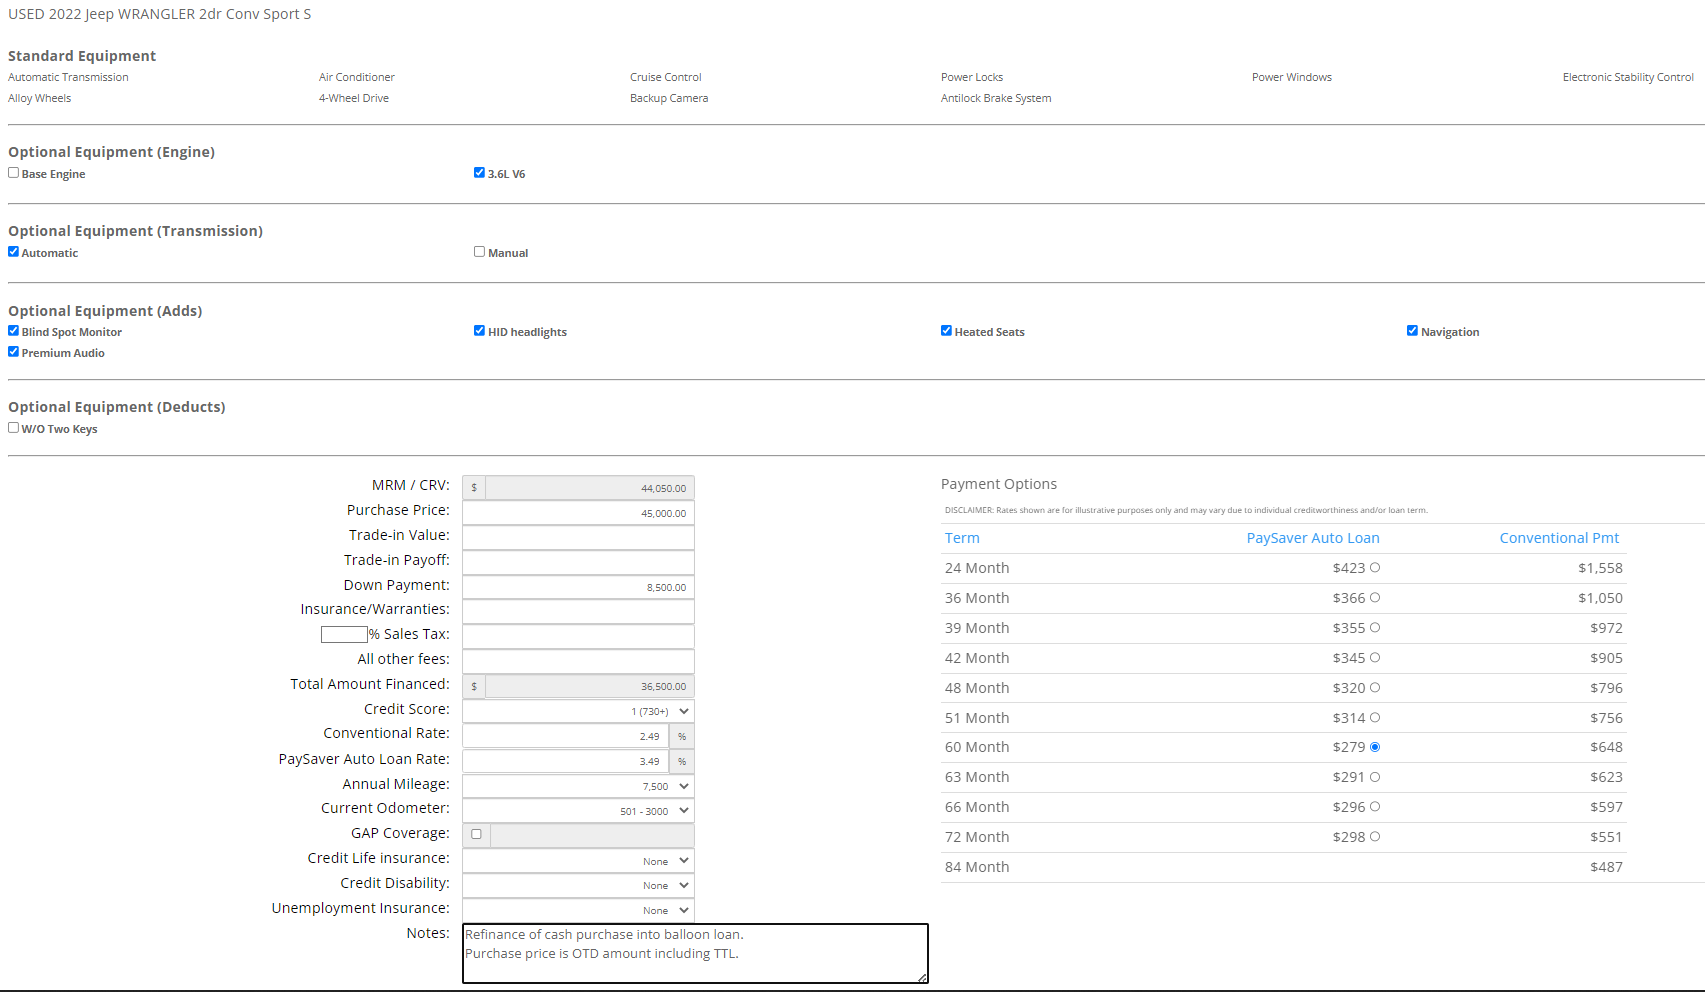
Task: Click the PaySaver Auto Loan Rate field
Action: [565, 761]
